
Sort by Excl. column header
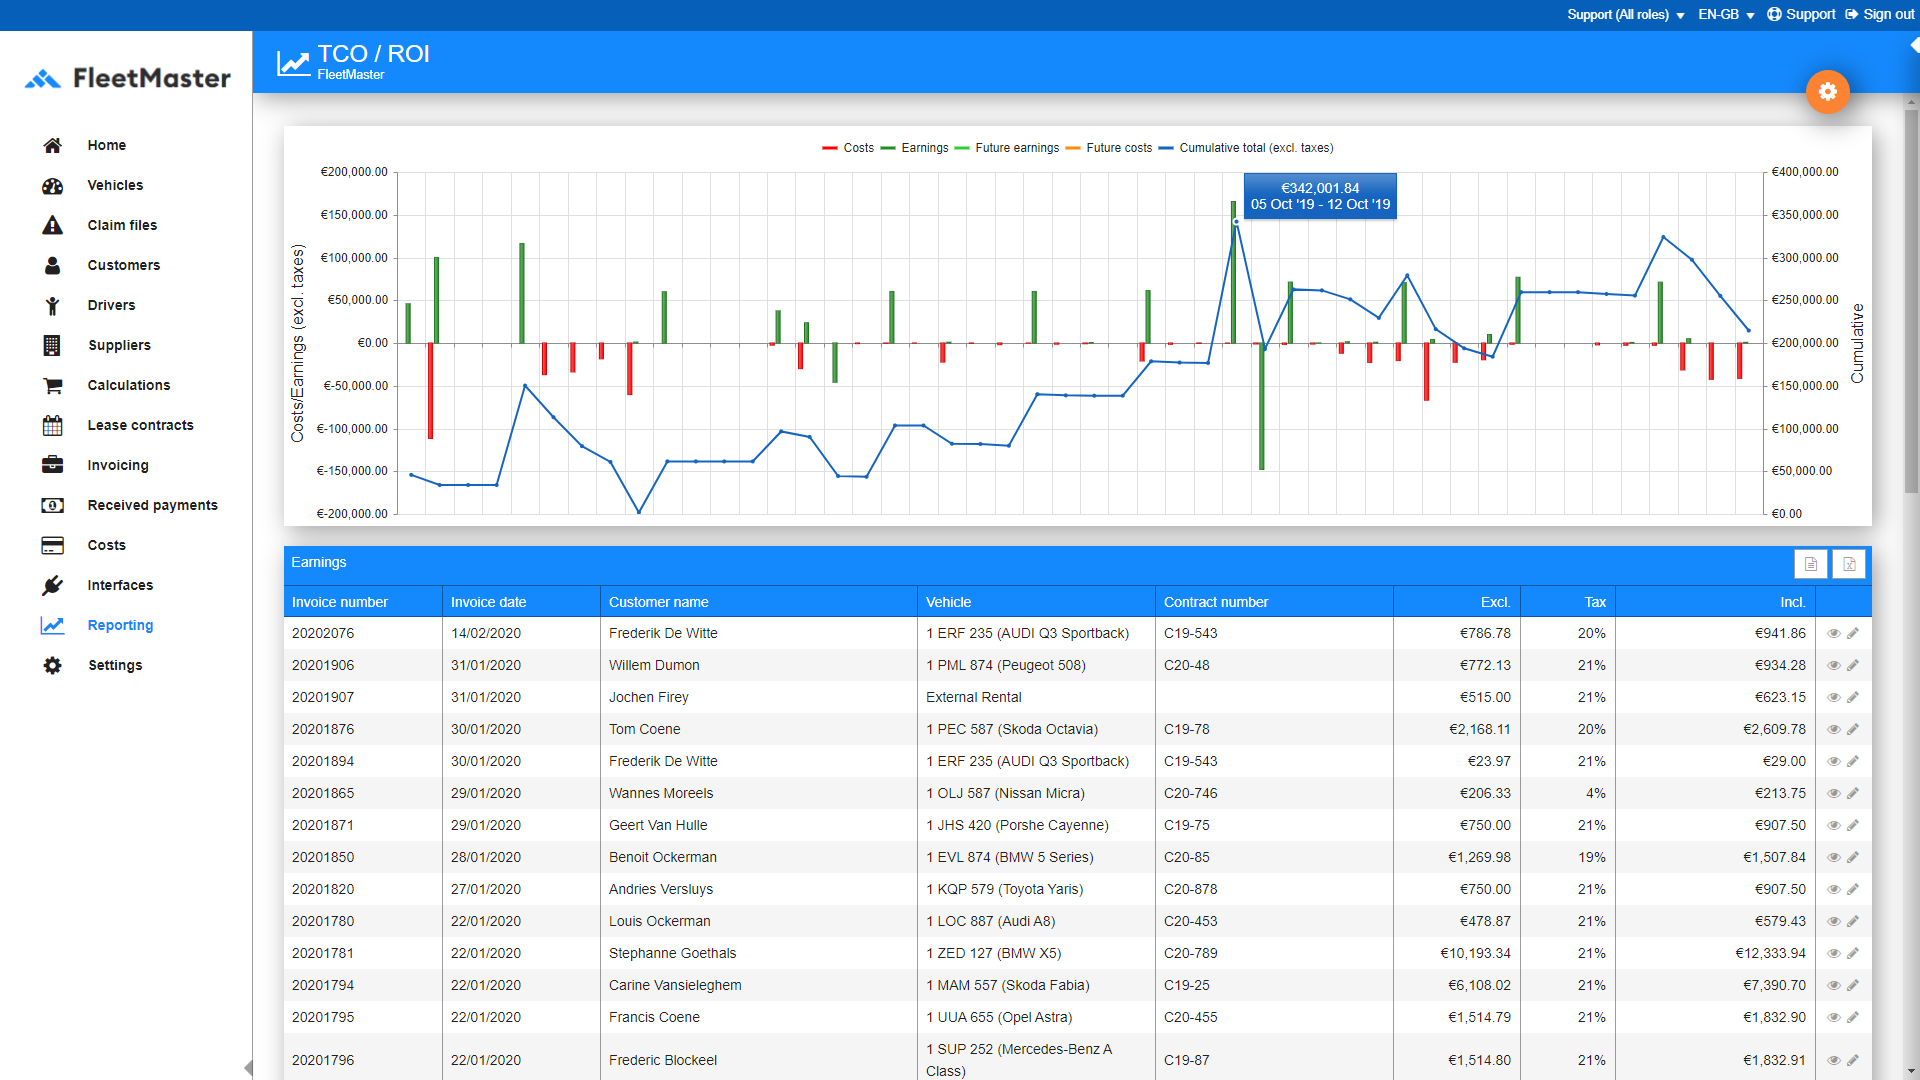point(1456,602)
